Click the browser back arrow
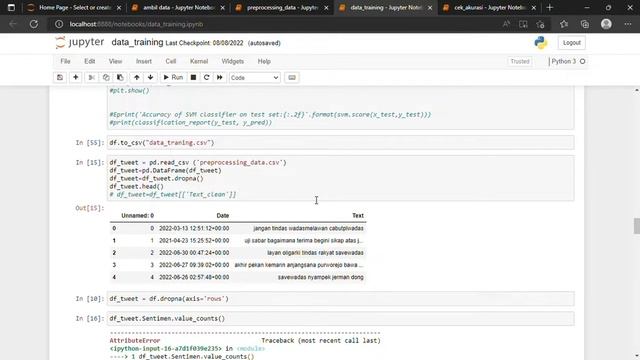Screen dimensions: 640x360 13,24
